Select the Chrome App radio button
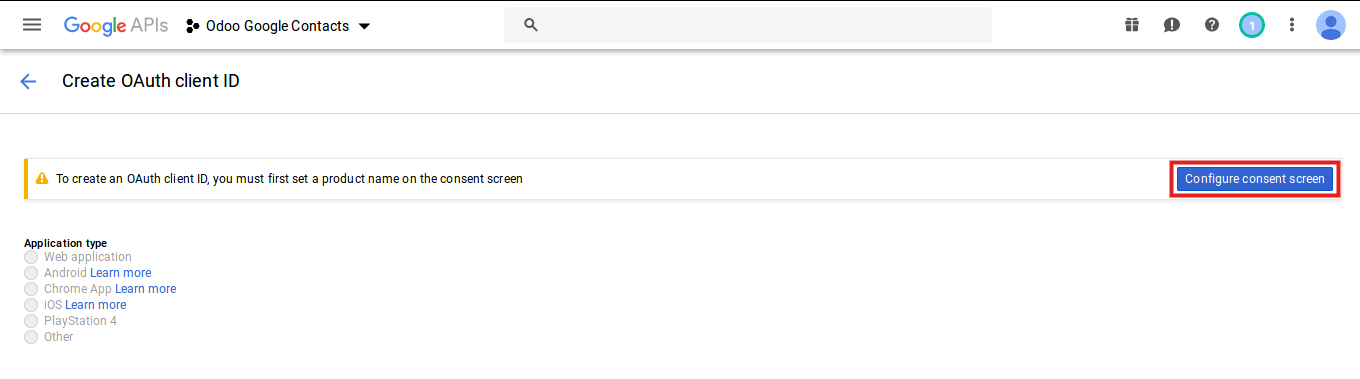 coord(31,289)
